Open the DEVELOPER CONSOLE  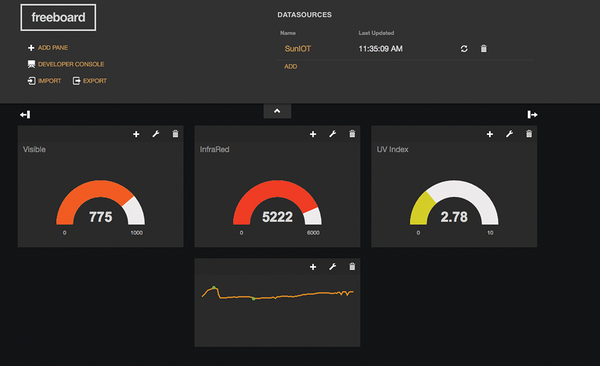71,64
